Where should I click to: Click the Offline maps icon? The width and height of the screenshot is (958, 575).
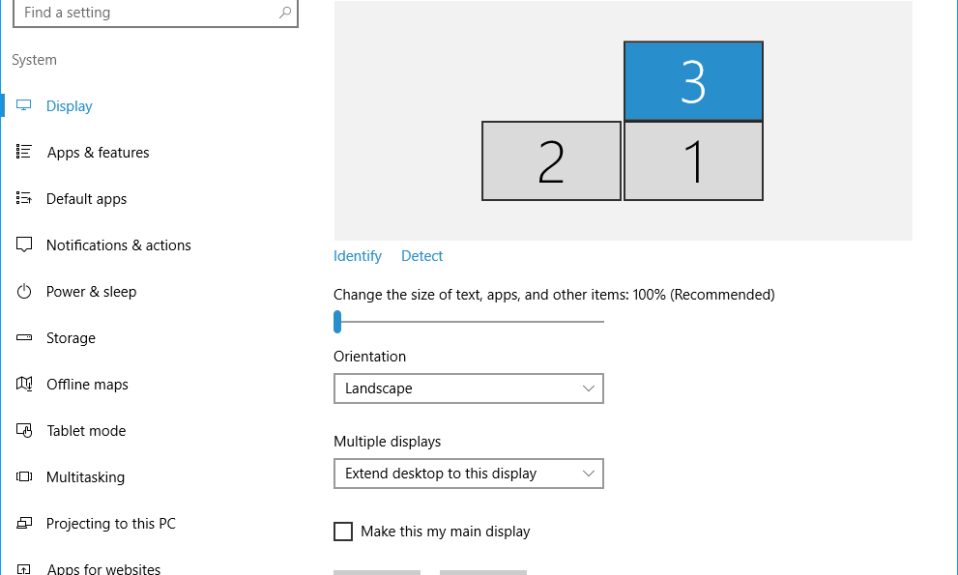(x=24, y=385)
